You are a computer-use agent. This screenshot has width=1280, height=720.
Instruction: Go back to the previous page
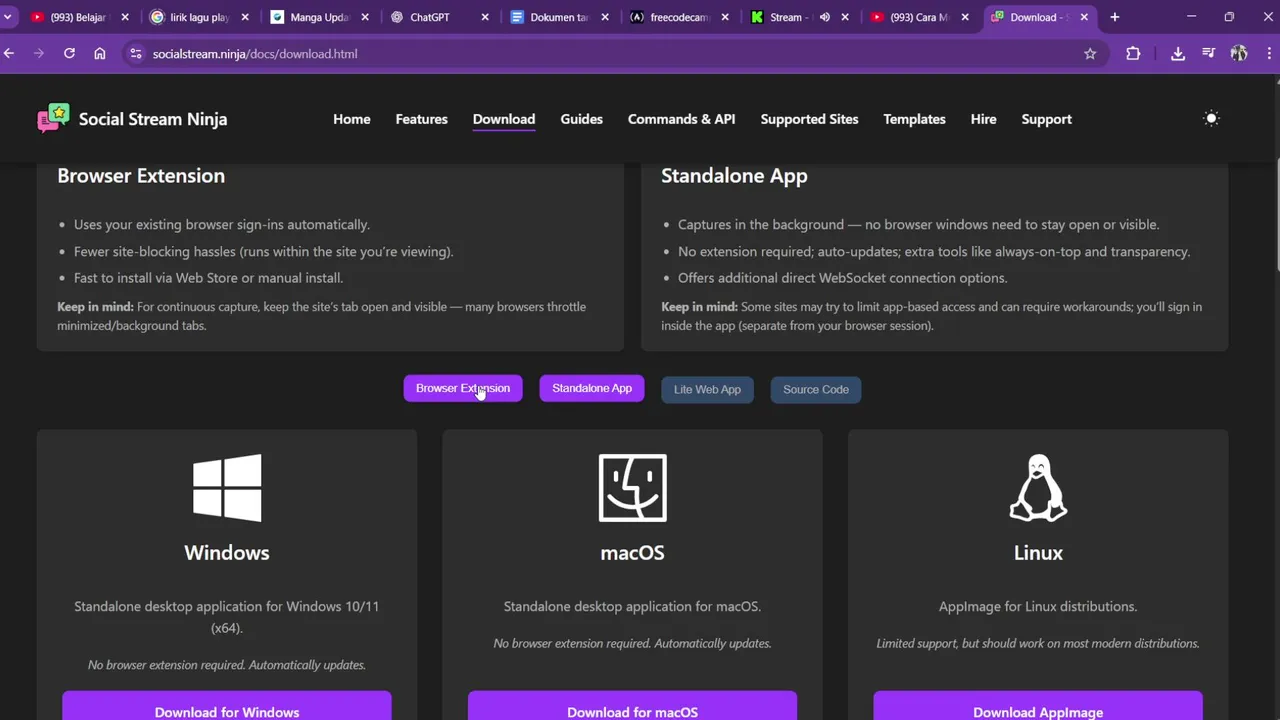[9, 54]
